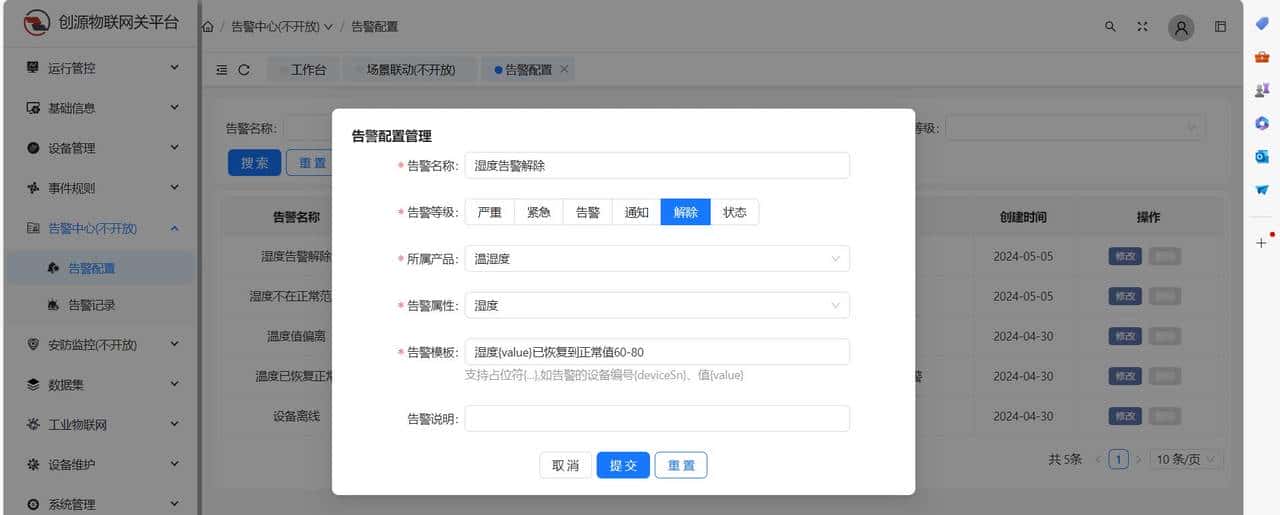The width and height of the screenshot is (1280, 515).
Task: Select 状态 alarm level
Action: click(x=735, y=212)
